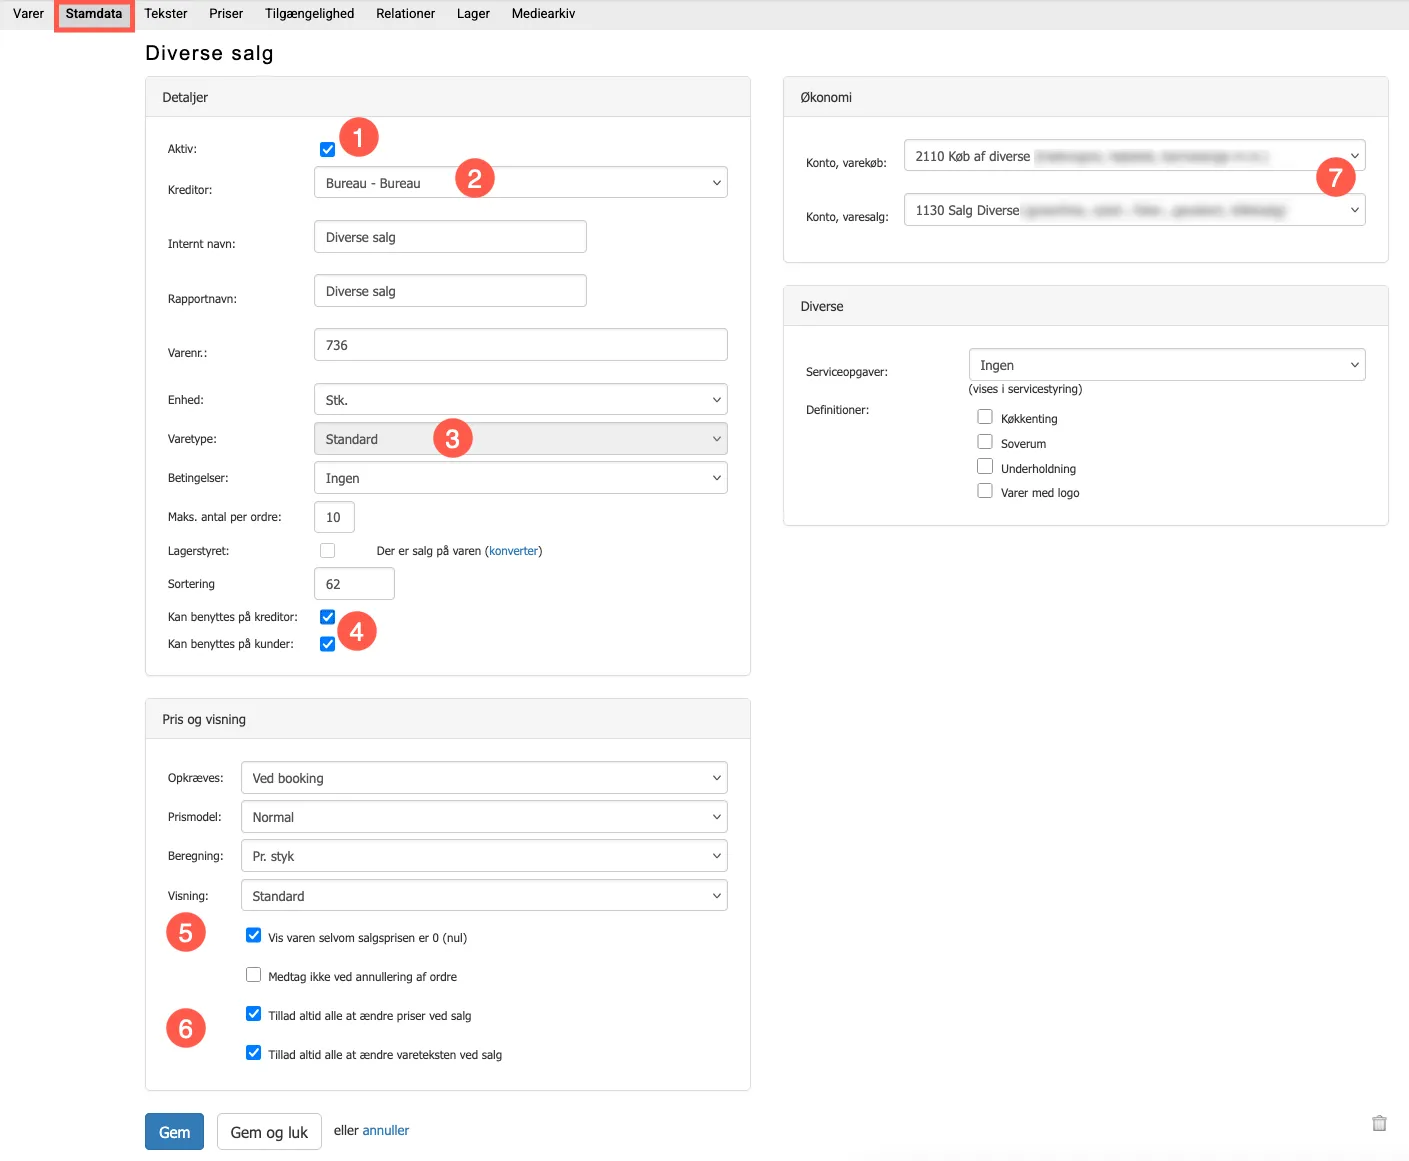Follow the annuller link

click(x=385, y=1131)
